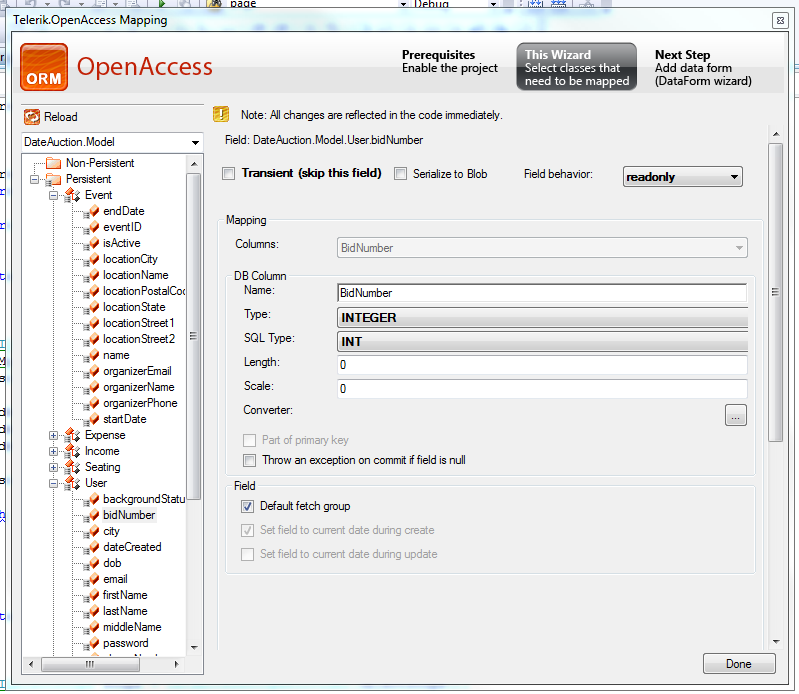
Task: Click the Scale input field
Action: (542, 389)
